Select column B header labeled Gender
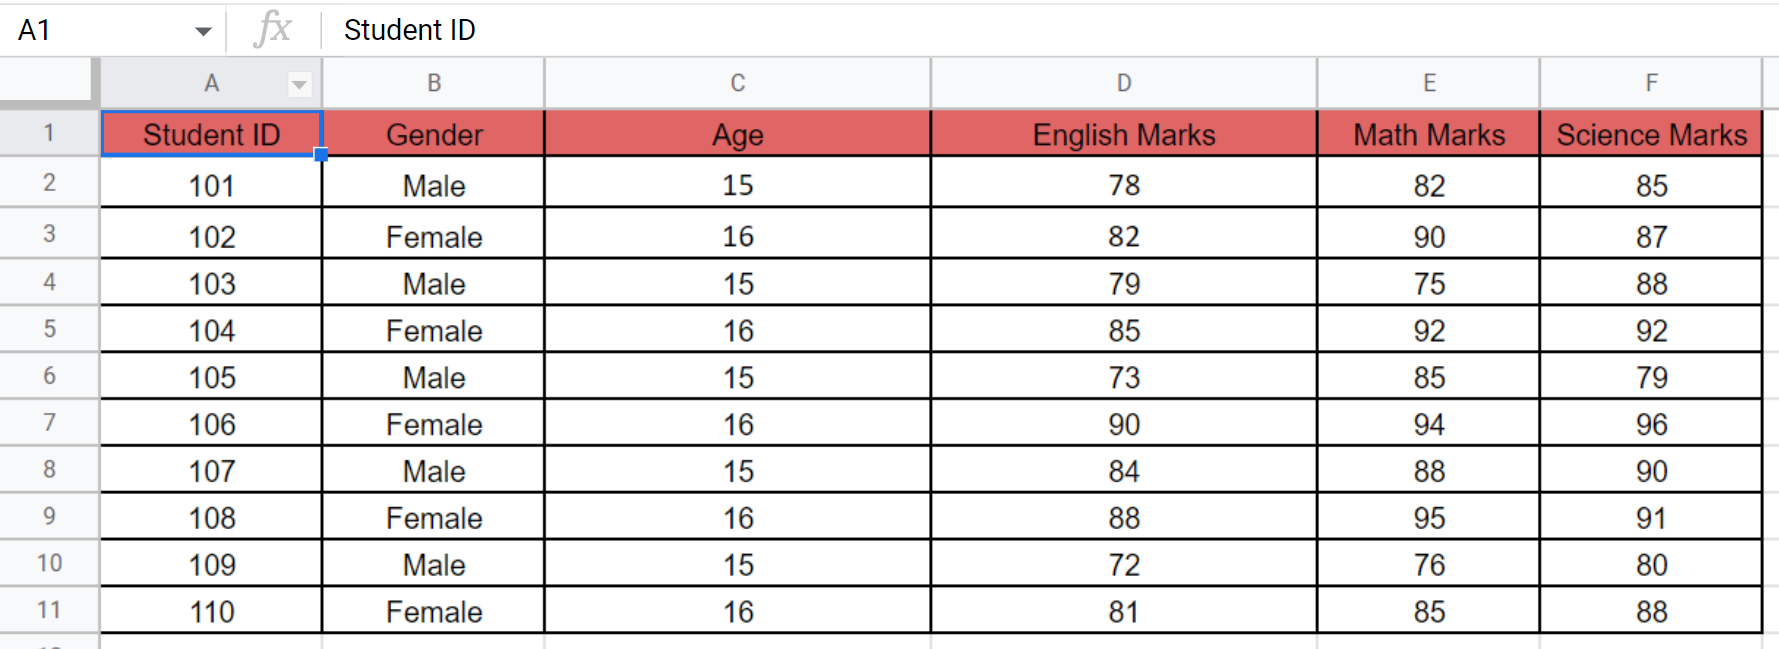1779x649 pixels. click(432, 84)
